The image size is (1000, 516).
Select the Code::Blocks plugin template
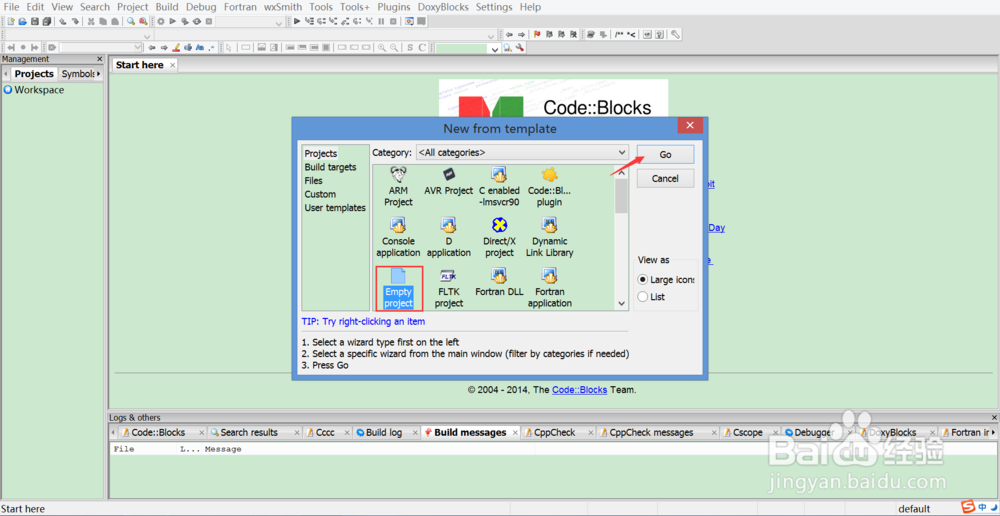[550, 188]
